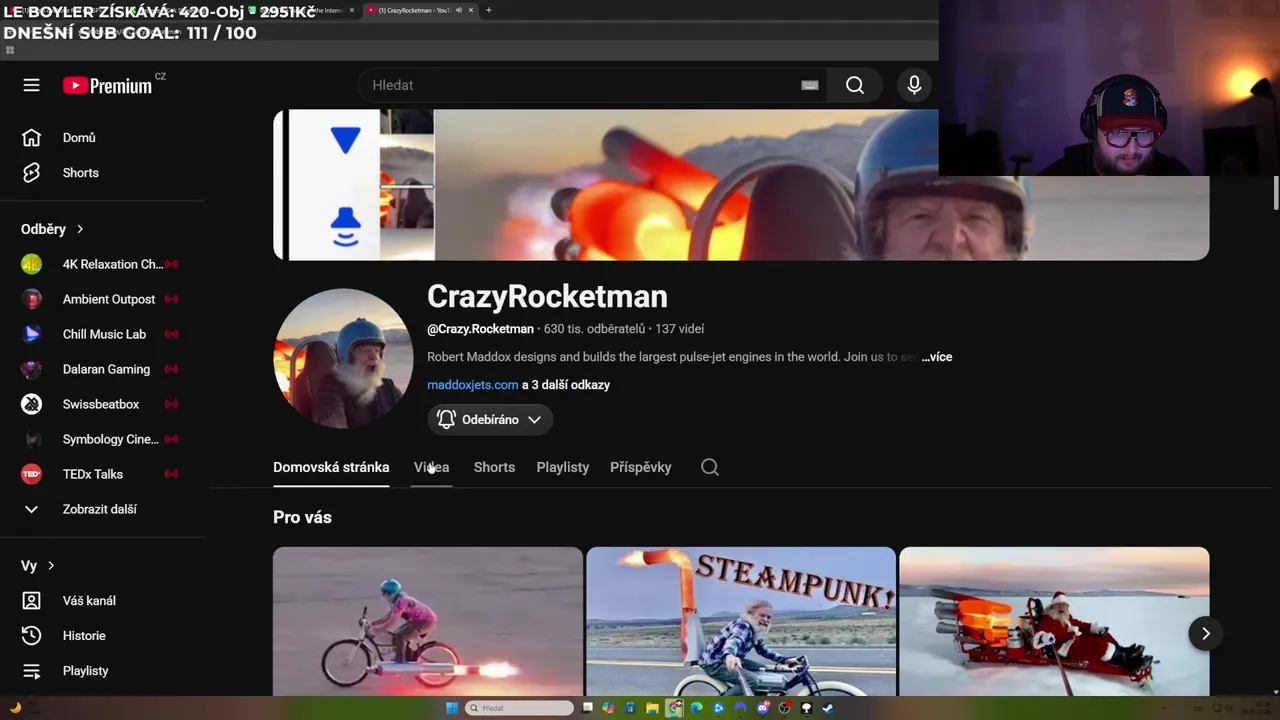This screenshot has width=1280, height=720.
Task: Switch to the channel Shorts tab
Action: coord(494,467)
